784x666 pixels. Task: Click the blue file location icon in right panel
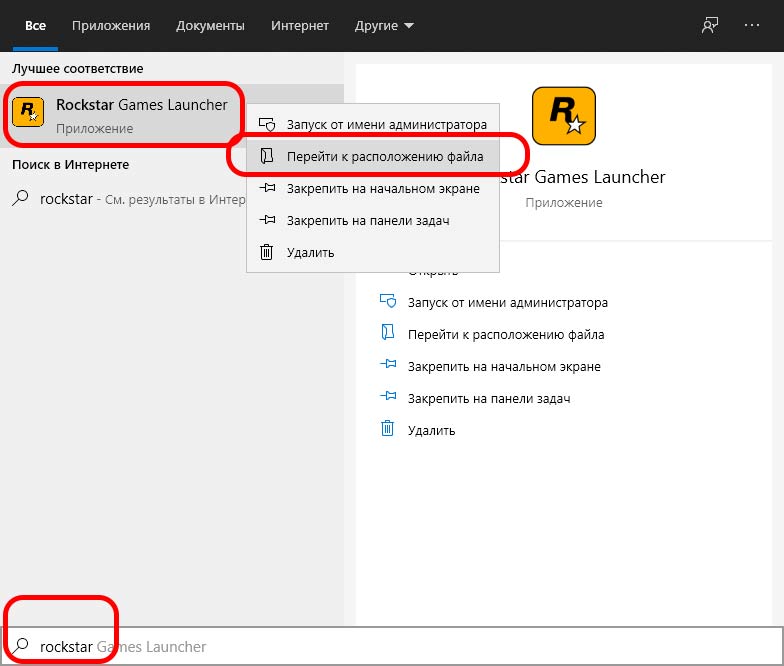pos(388,332)
